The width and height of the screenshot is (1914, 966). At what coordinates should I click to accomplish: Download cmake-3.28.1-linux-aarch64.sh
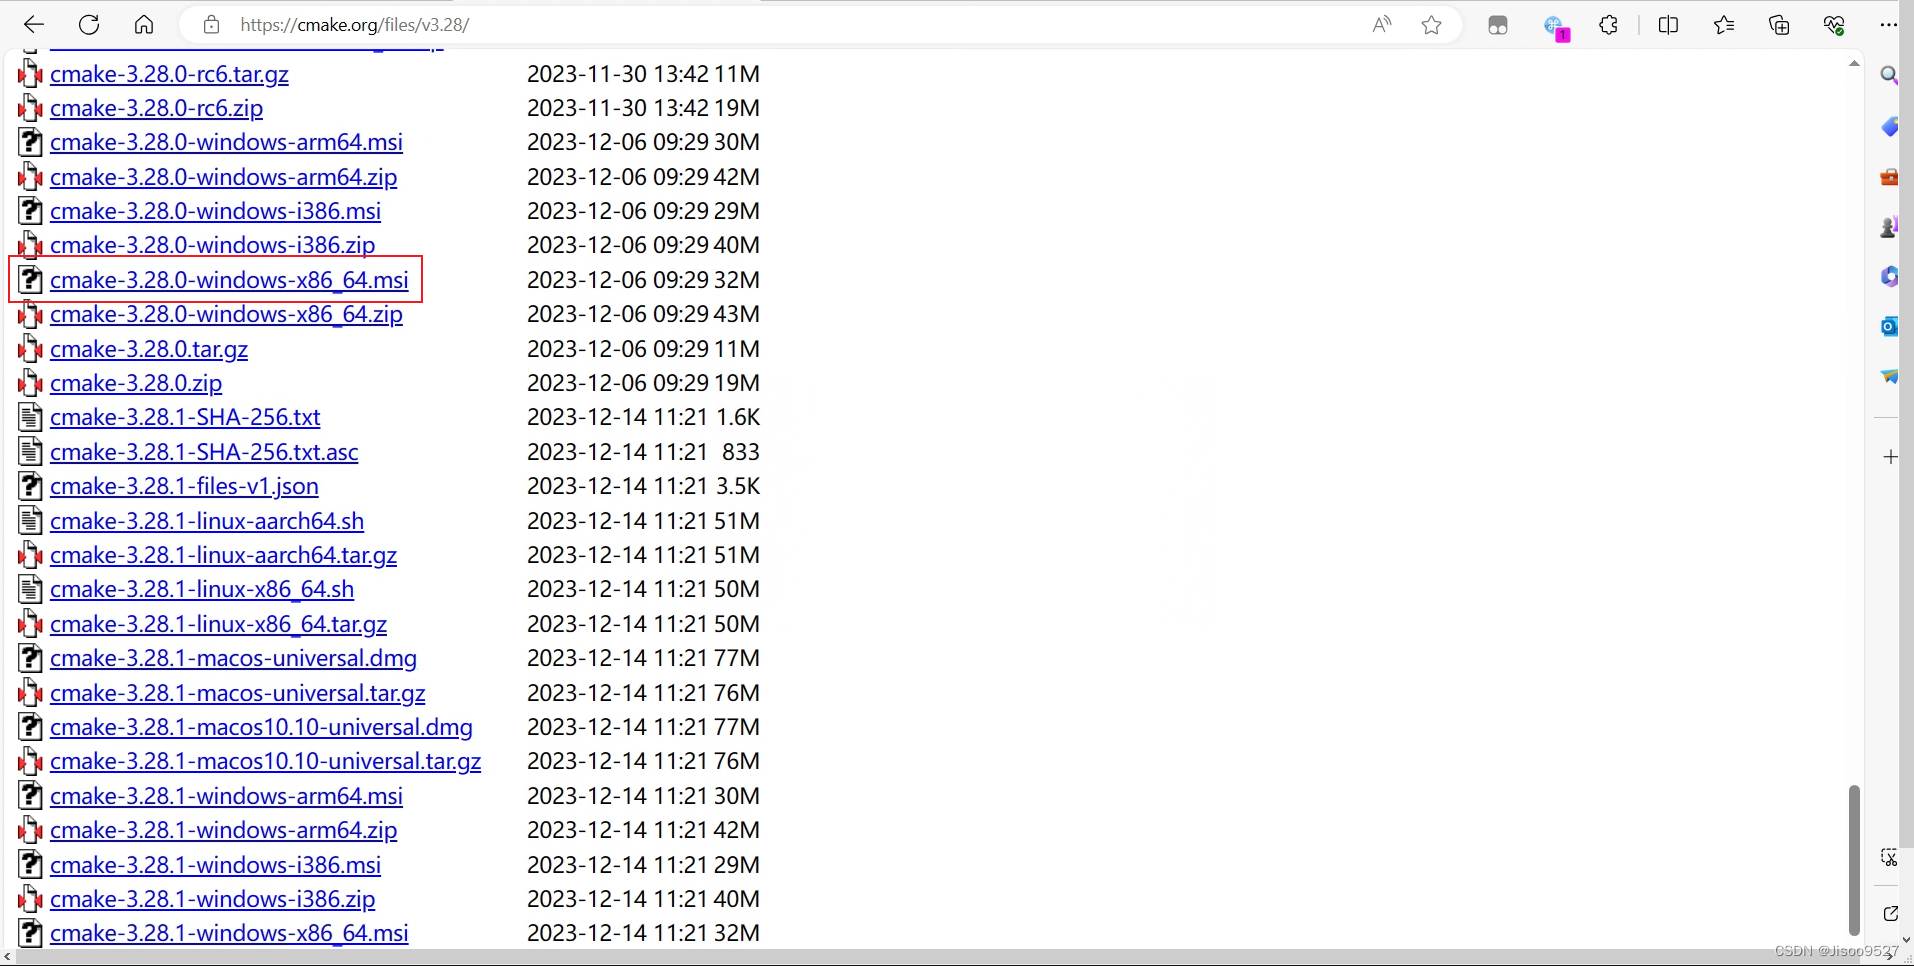coord(207,521)
